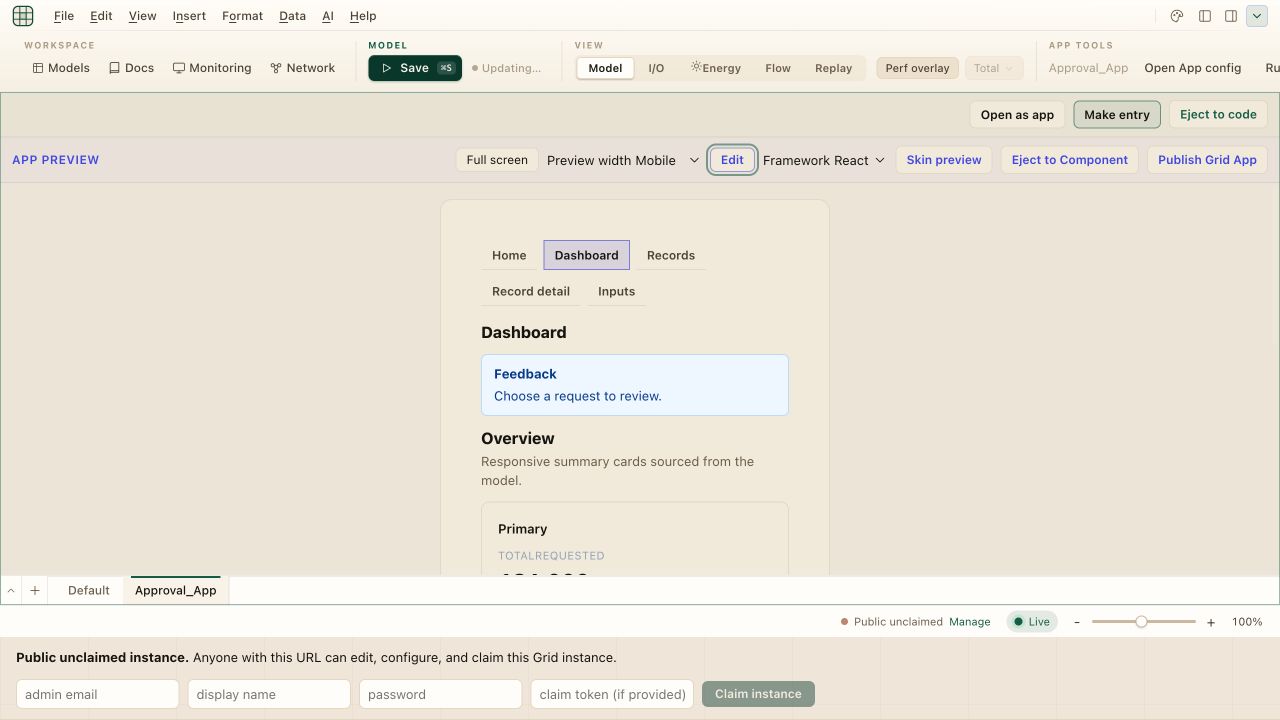The height and width of the screenshot is (720, 1280).
Task: Switch view to Replay
Action: 833,68
